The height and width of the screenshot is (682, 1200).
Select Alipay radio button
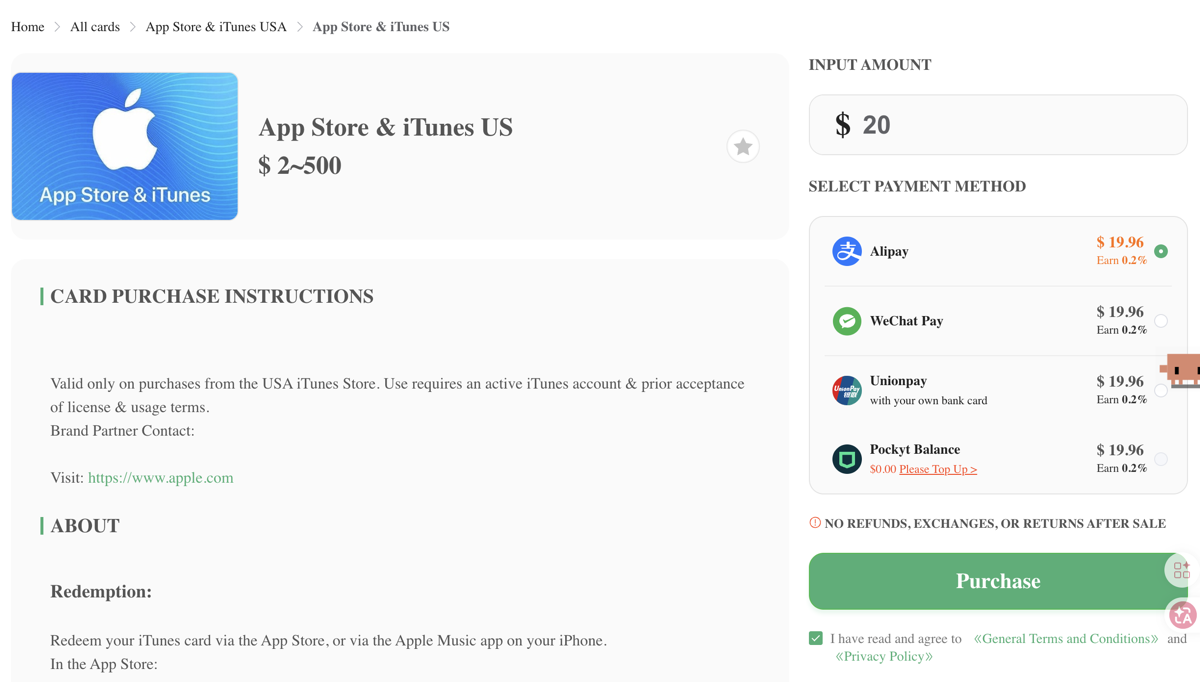tap(1161, 251)
